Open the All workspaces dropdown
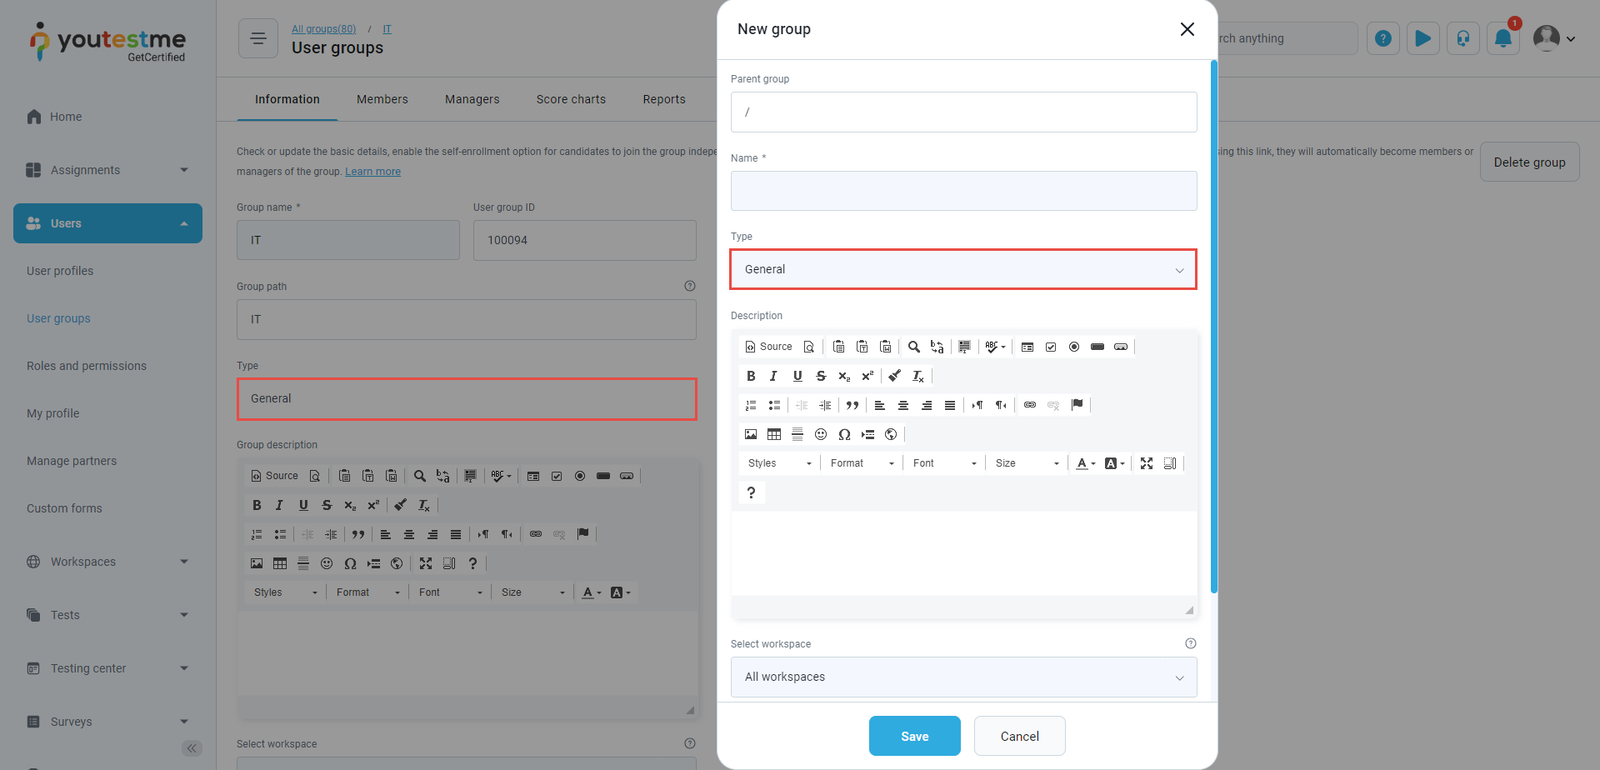Viewport: 1600px width, 770px height. coord(963,677)
